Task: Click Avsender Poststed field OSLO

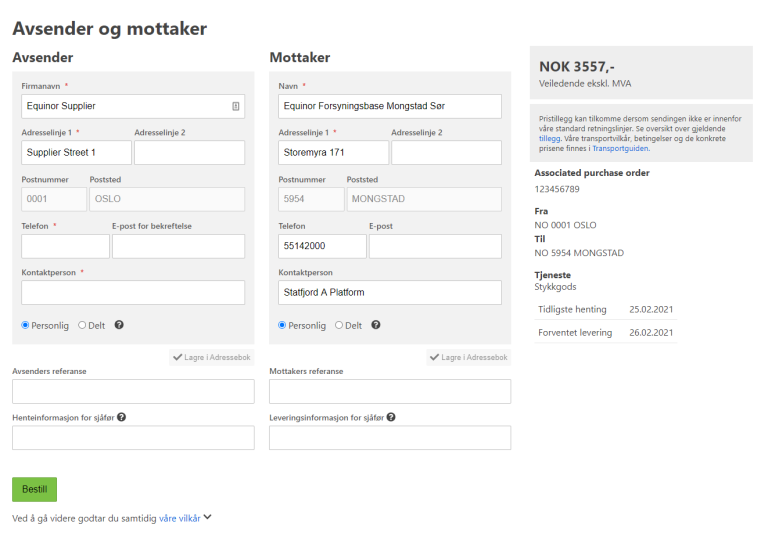Action: 167,199
